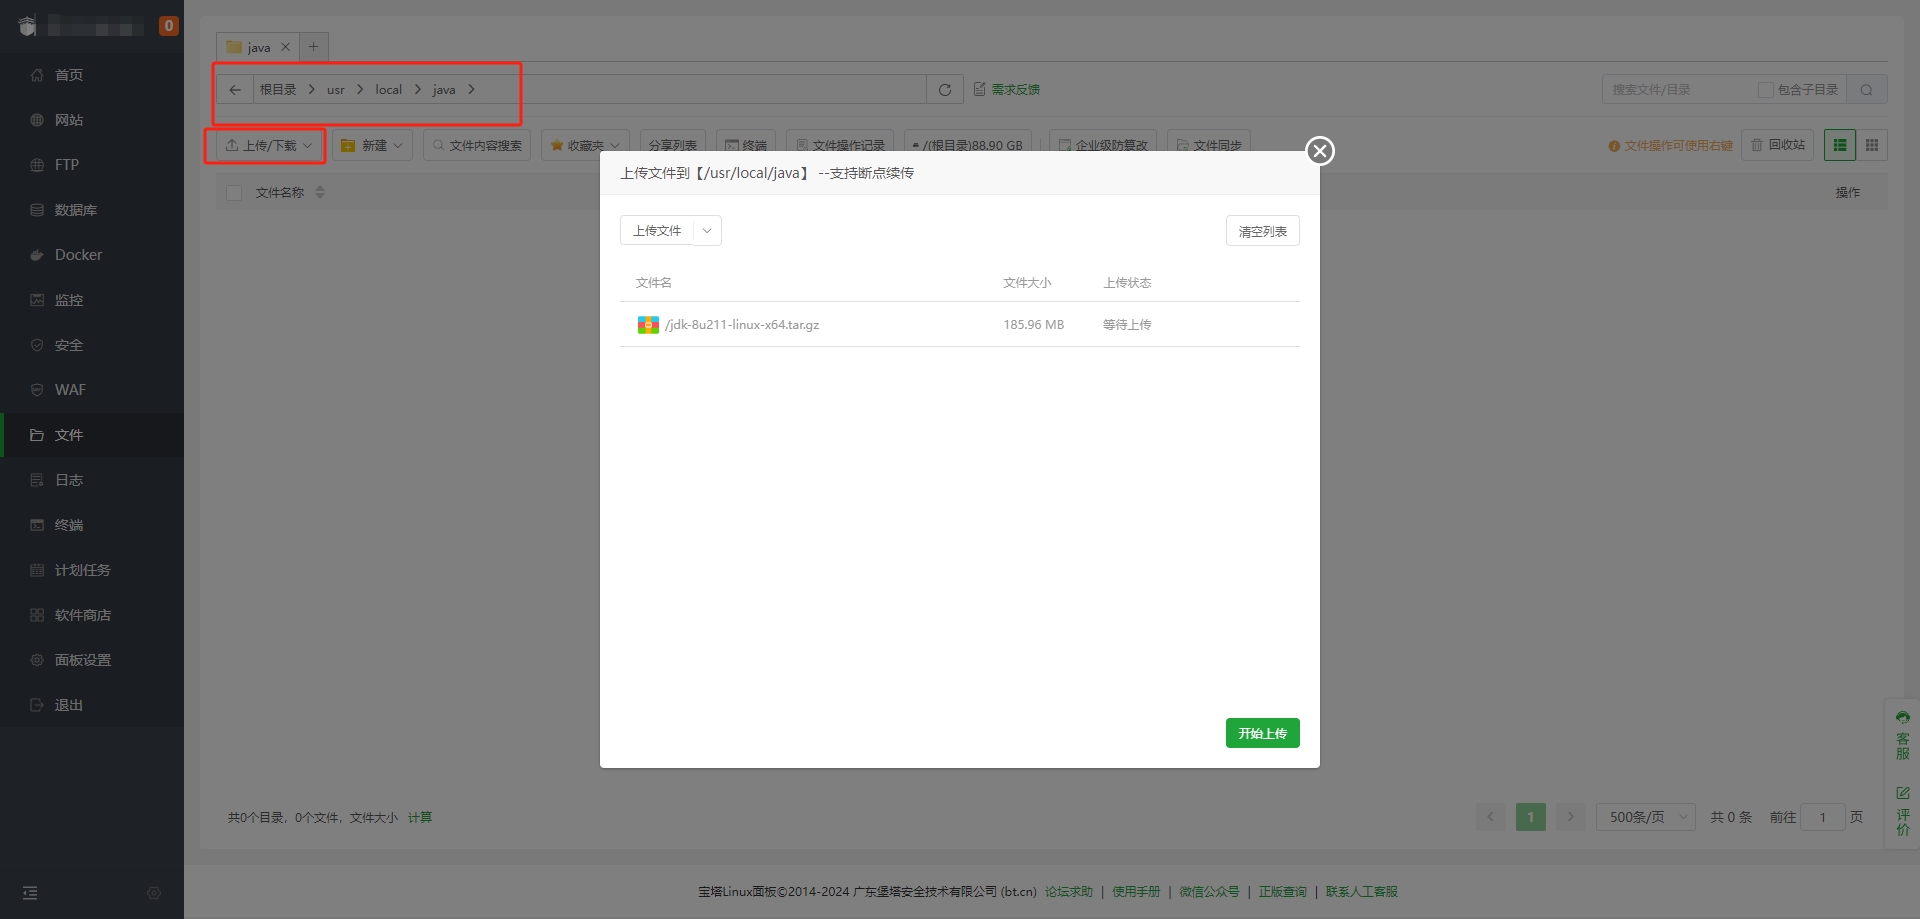This screenshot has height=919, width=1920.
Task: Toggle the 包含子目录 checkbox
Action: tap(1766, 90)
